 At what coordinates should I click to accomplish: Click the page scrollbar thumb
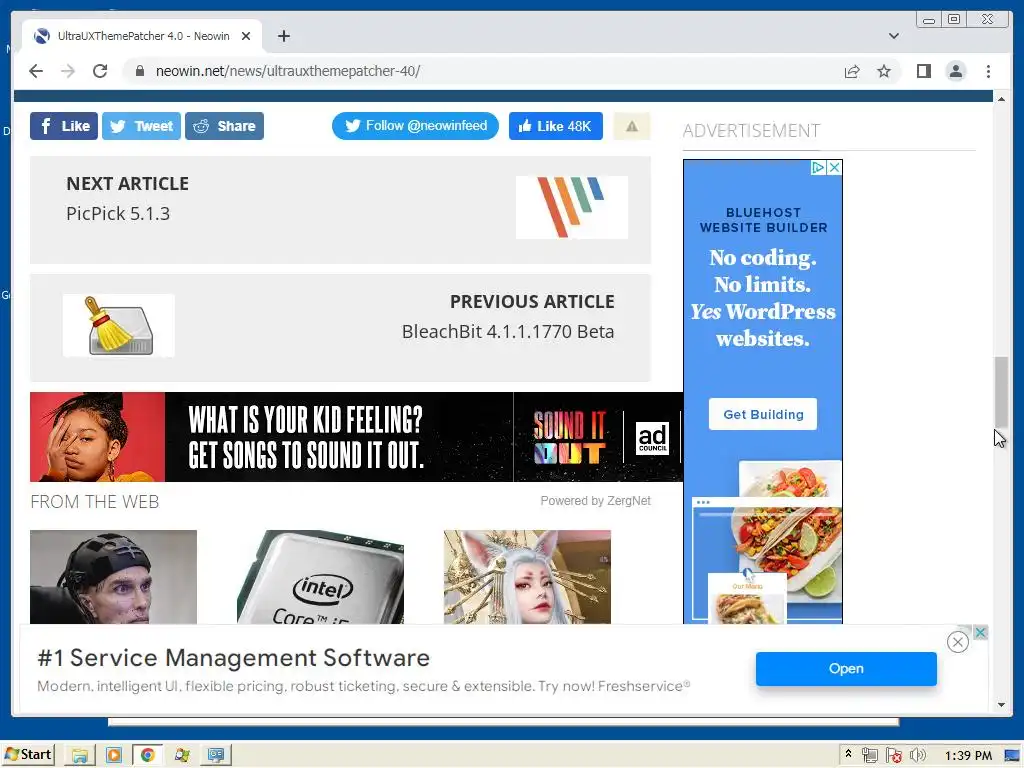(x=1001, y=392)
